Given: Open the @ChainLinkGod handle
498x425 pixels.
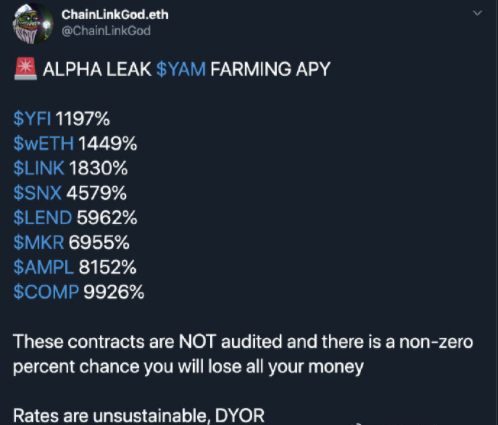Looking at the screenshot, I should (x=106, y=31).
